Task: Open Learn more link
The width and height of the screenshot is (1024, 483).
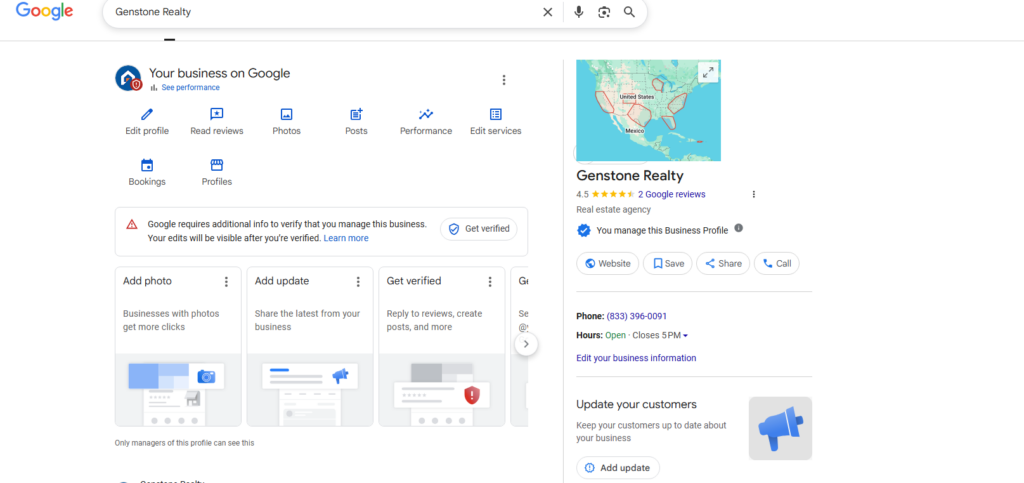Action: coord(346,238)
